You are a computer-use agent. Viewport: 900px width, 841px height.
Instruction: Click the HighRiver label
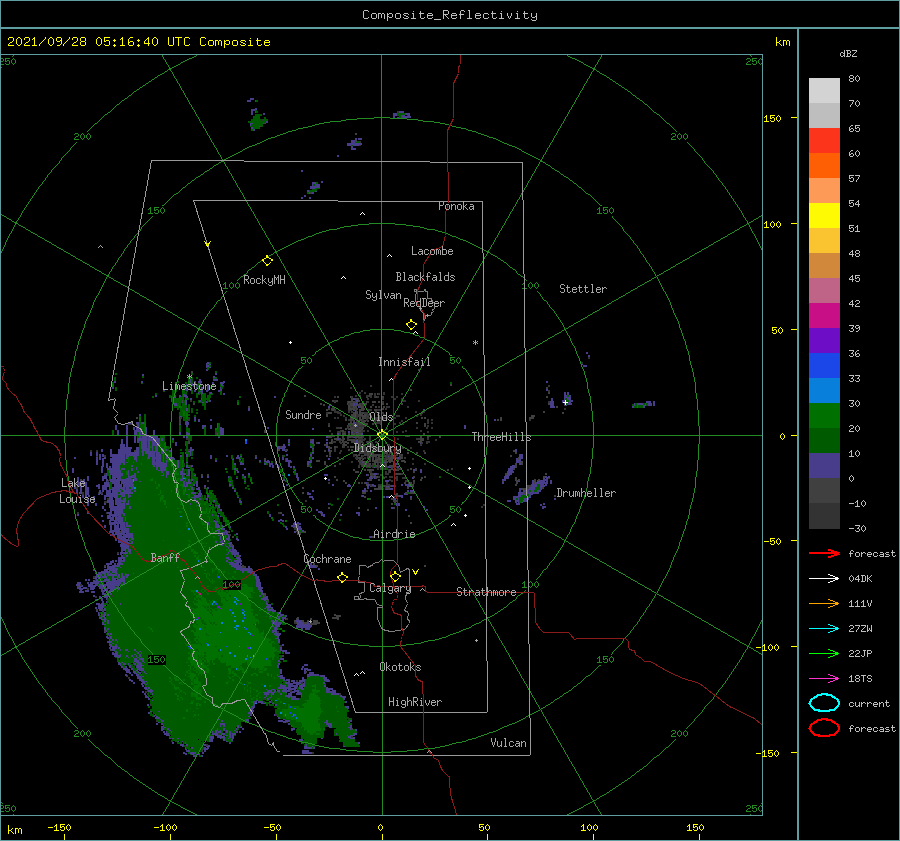pos(414,702)
